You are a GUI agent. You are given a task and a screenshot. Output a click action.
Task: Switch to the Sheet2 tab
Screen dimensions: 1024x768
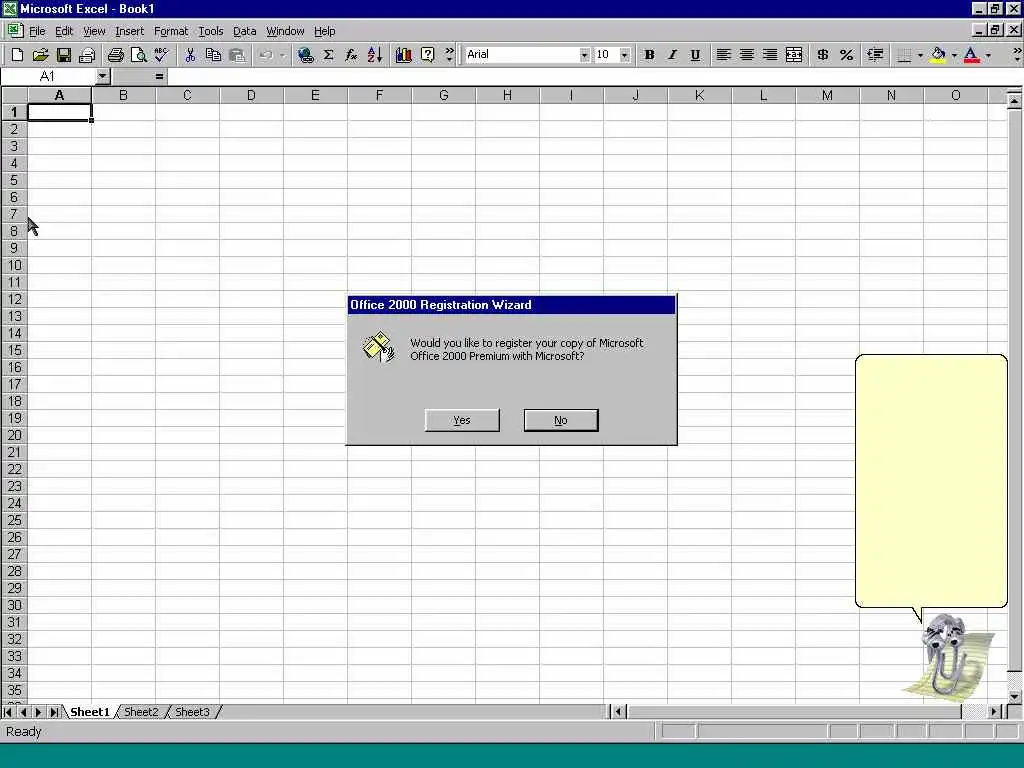tap(141, 712)
